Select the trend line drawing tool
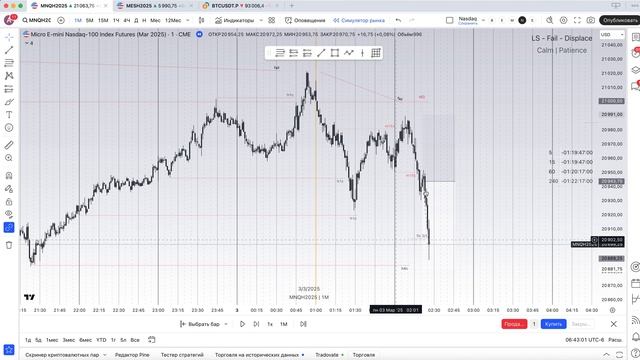Image resolution: width=640 pixels, height=360 pixels. (9, 50)
